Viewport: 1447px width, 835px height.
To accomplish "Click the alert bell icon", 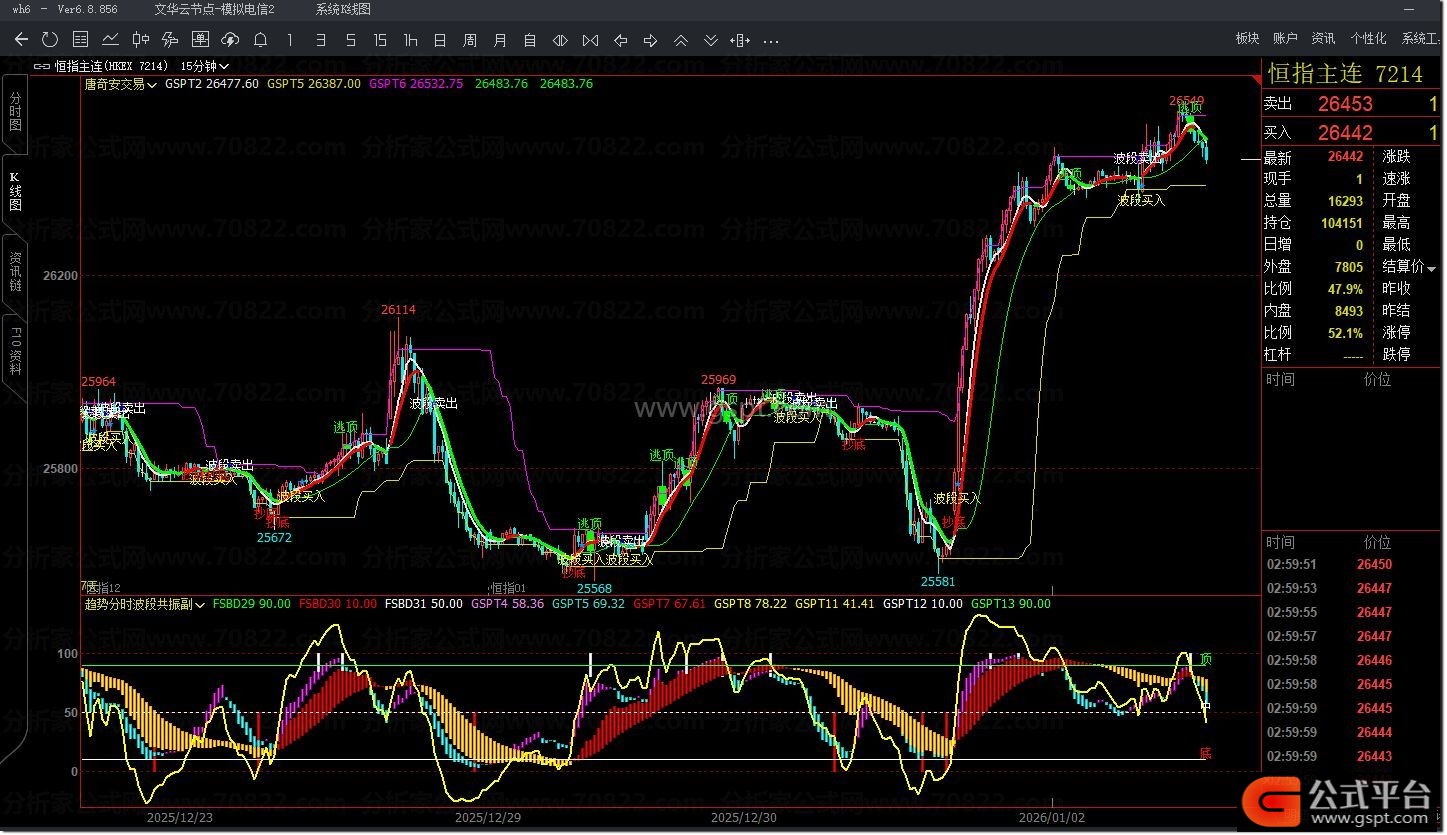I will [x=260, y=40].
